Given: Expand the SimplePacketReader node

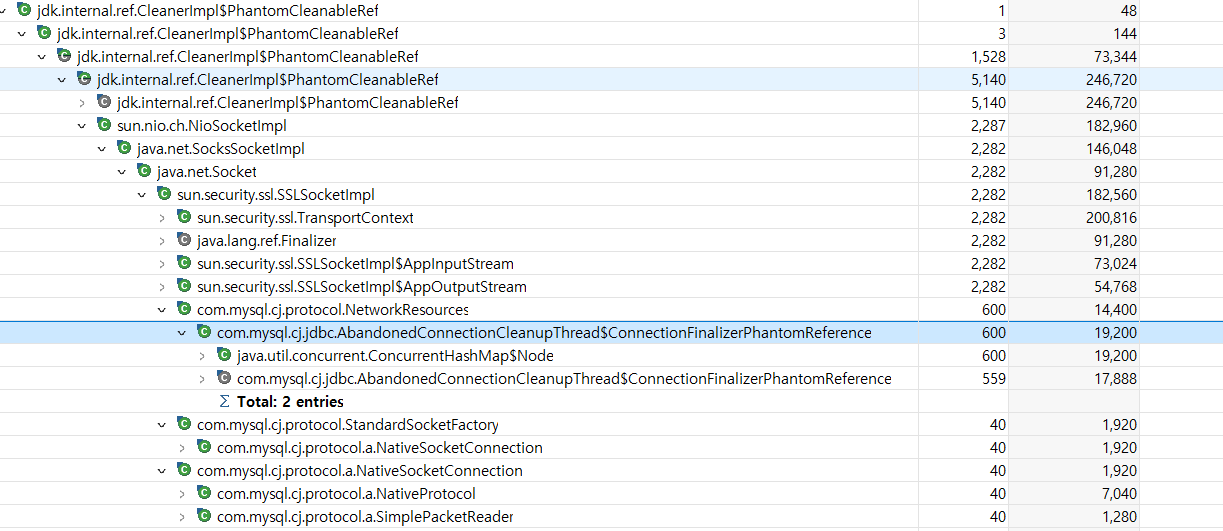Looking at the screenshot, I should (x=182, y=516).
